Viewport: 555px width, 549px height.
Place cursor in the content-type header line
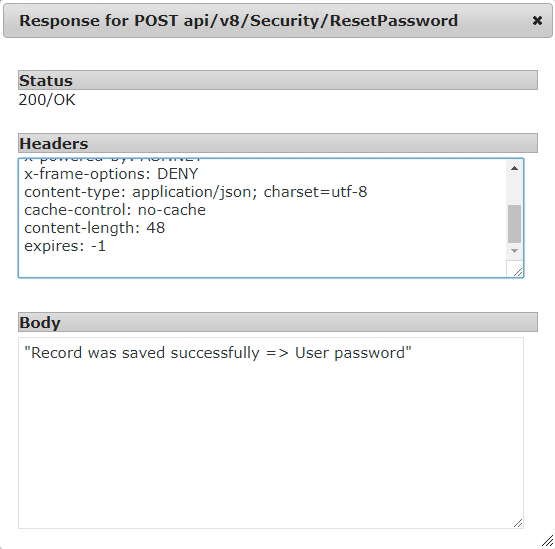[196, 192]
